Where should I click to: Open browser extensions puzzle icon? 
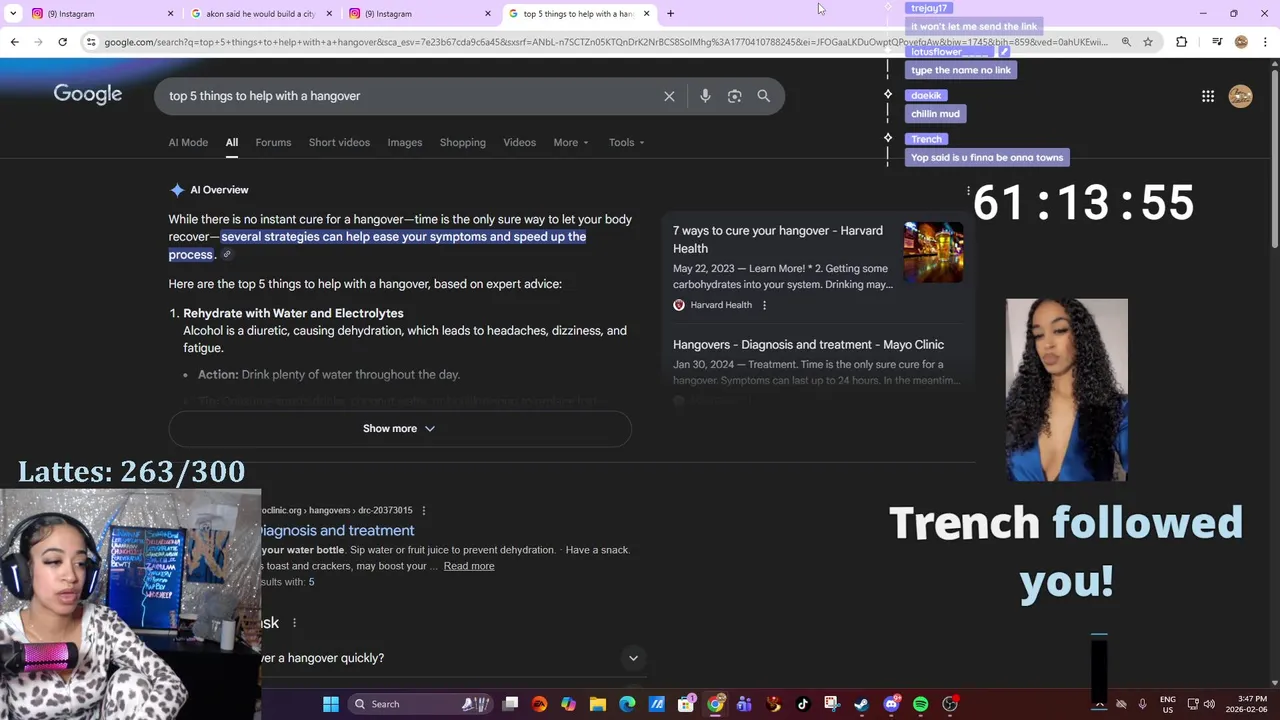click(x=1182, y=42)
